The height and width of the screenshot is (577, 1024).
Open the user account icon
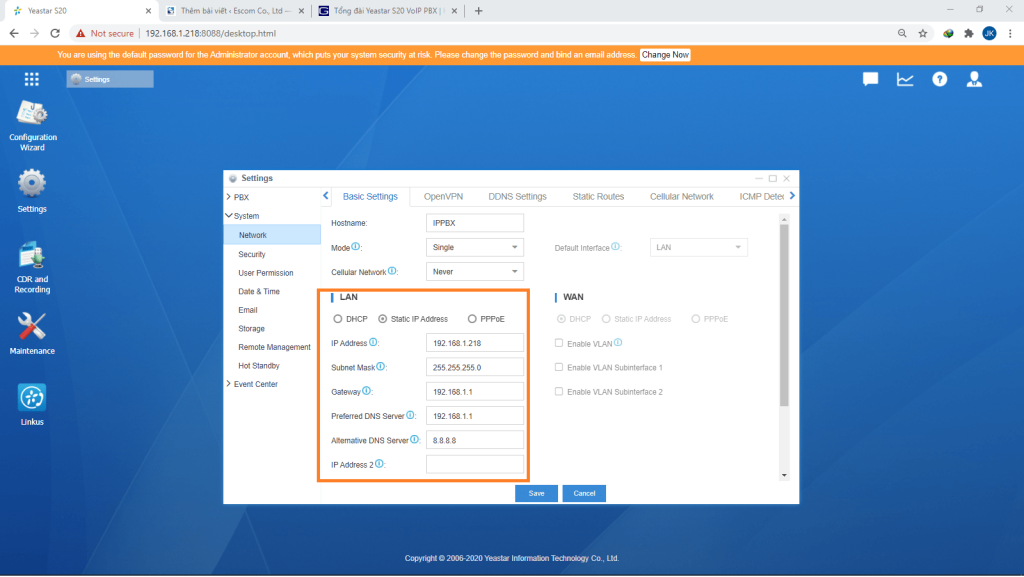[x=974, y=79]
